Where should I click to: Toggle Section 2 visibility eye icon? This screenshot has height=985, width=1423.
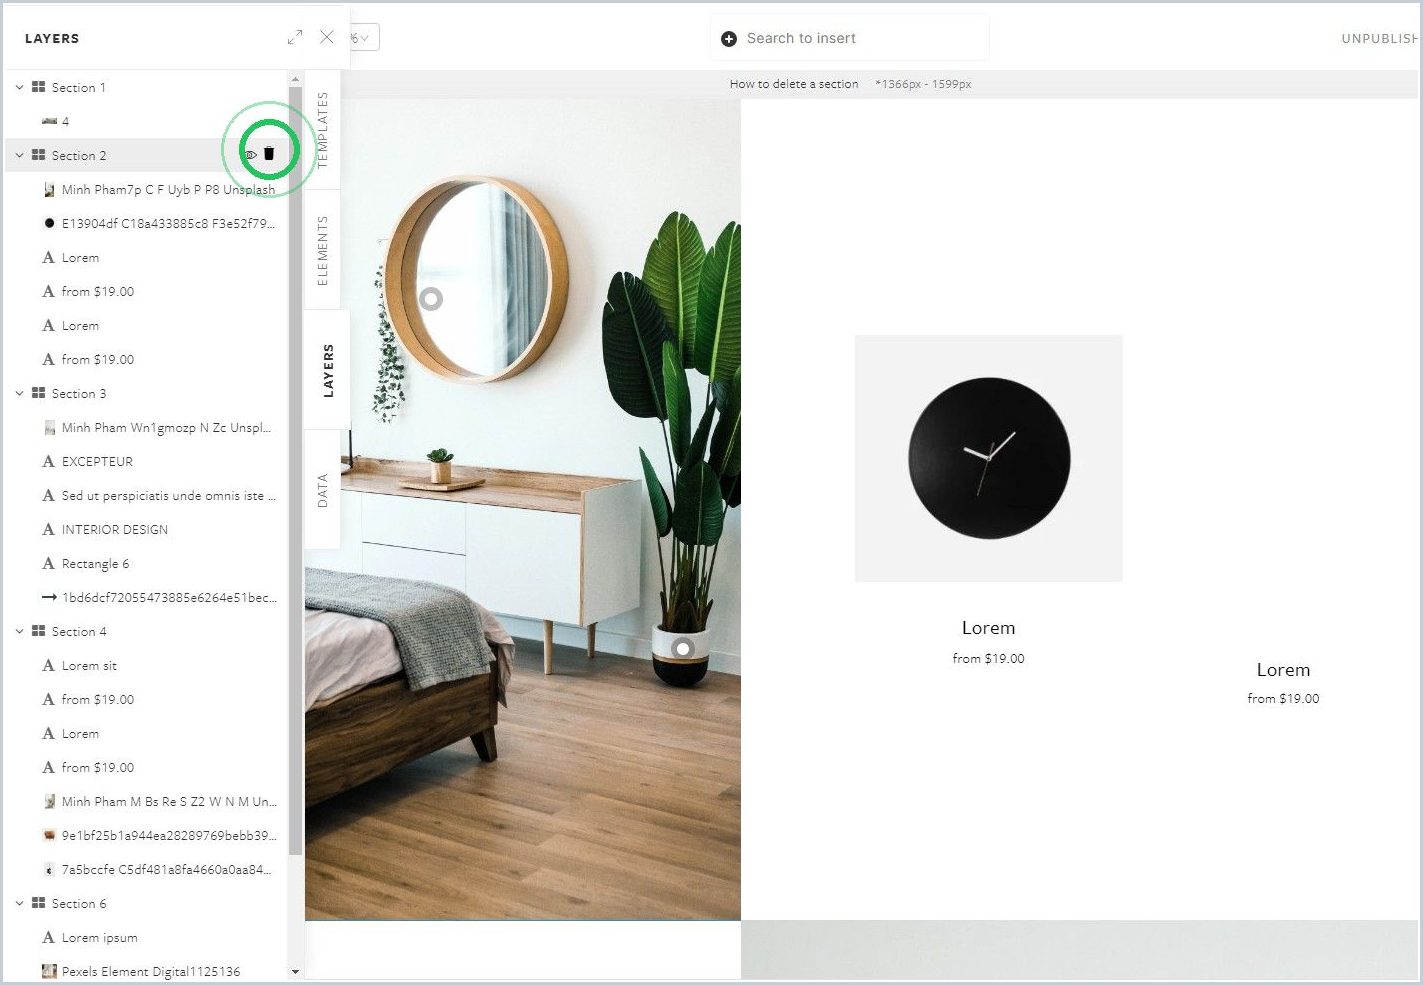tap(251, 155)
